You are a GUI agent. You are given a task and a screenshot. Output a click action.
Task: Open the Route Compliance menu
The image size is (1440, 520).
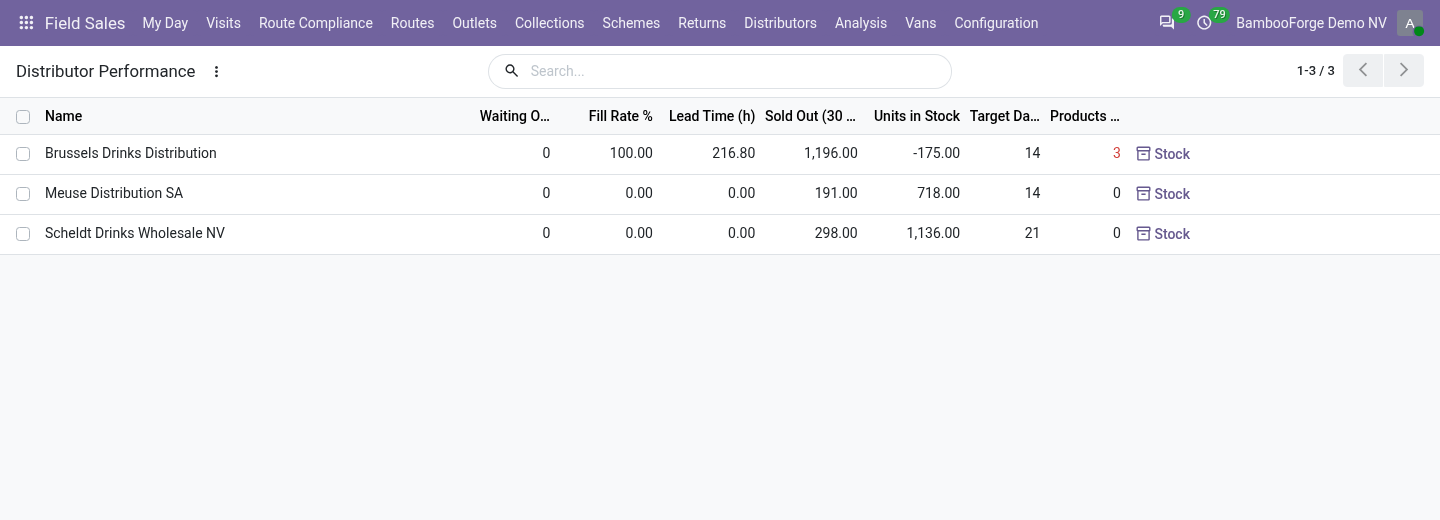point(316,23)
